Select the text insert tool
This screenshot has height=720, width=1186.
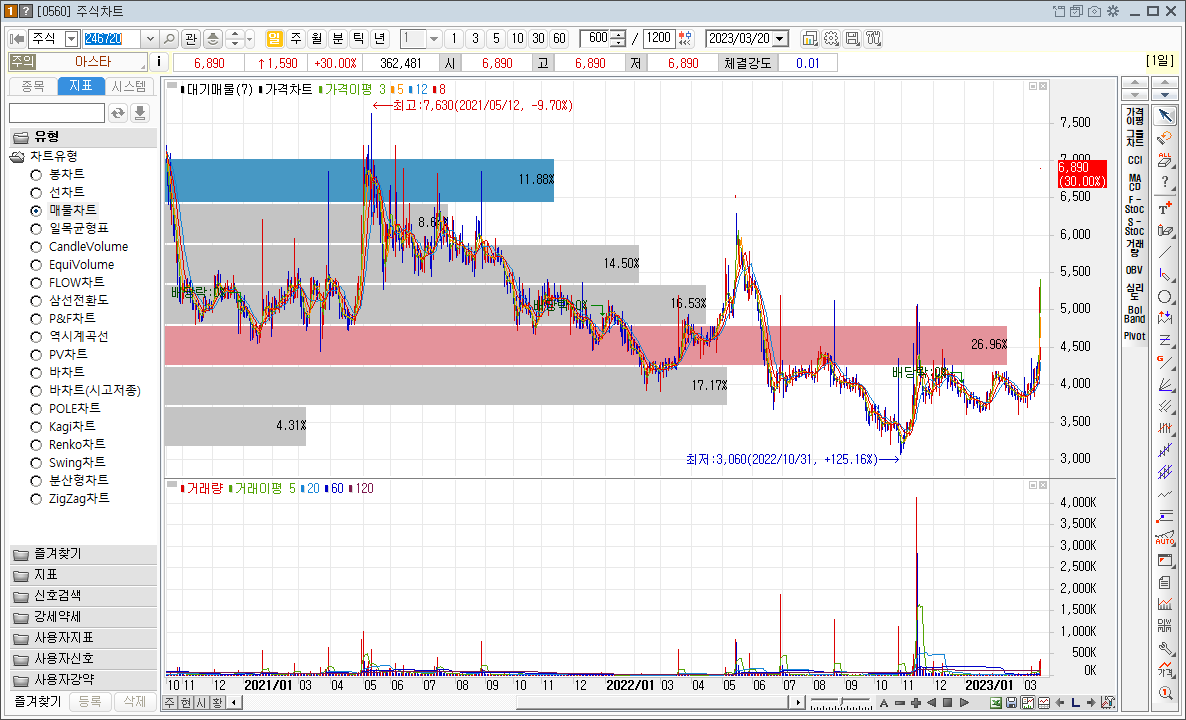click(1165, 208)
